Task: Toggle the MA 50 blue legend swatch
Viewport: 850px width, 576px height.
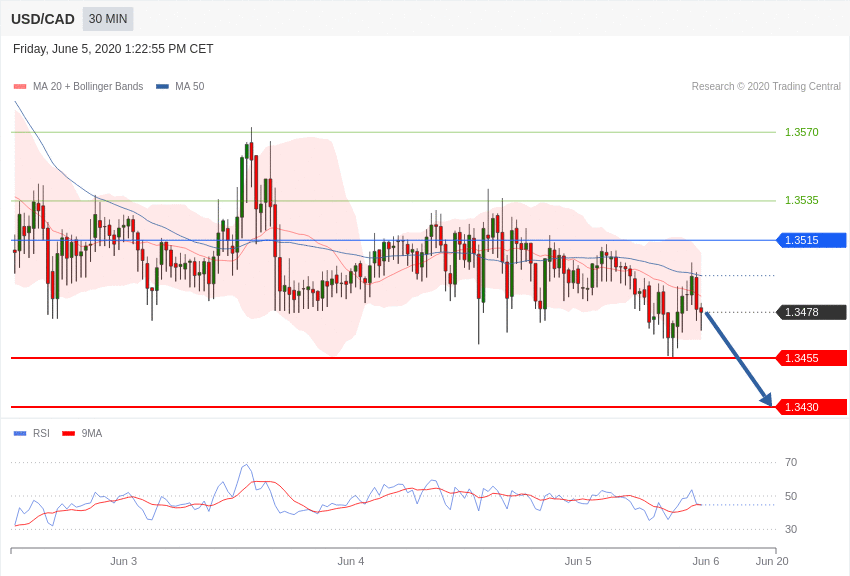Action: (x=162, y=87)
